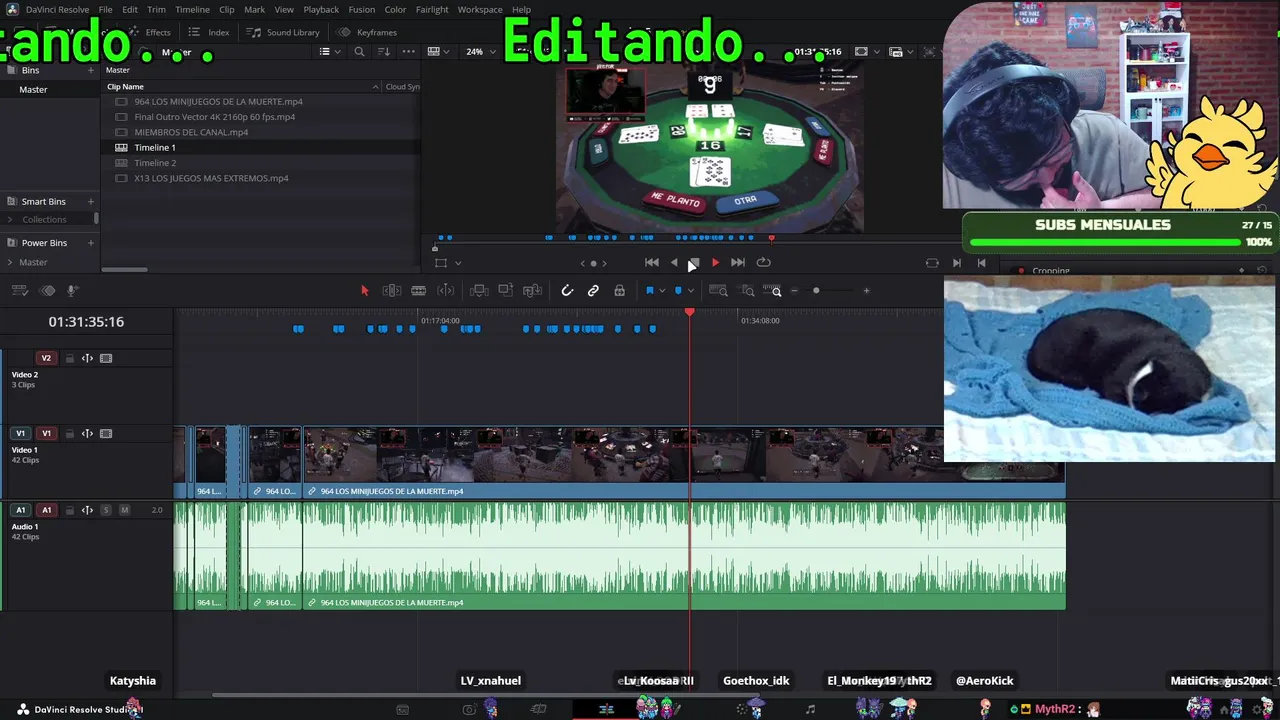Add a new bin with plus
The height and width of the screenshot is (720, 1280).
(x=91, y=70)
